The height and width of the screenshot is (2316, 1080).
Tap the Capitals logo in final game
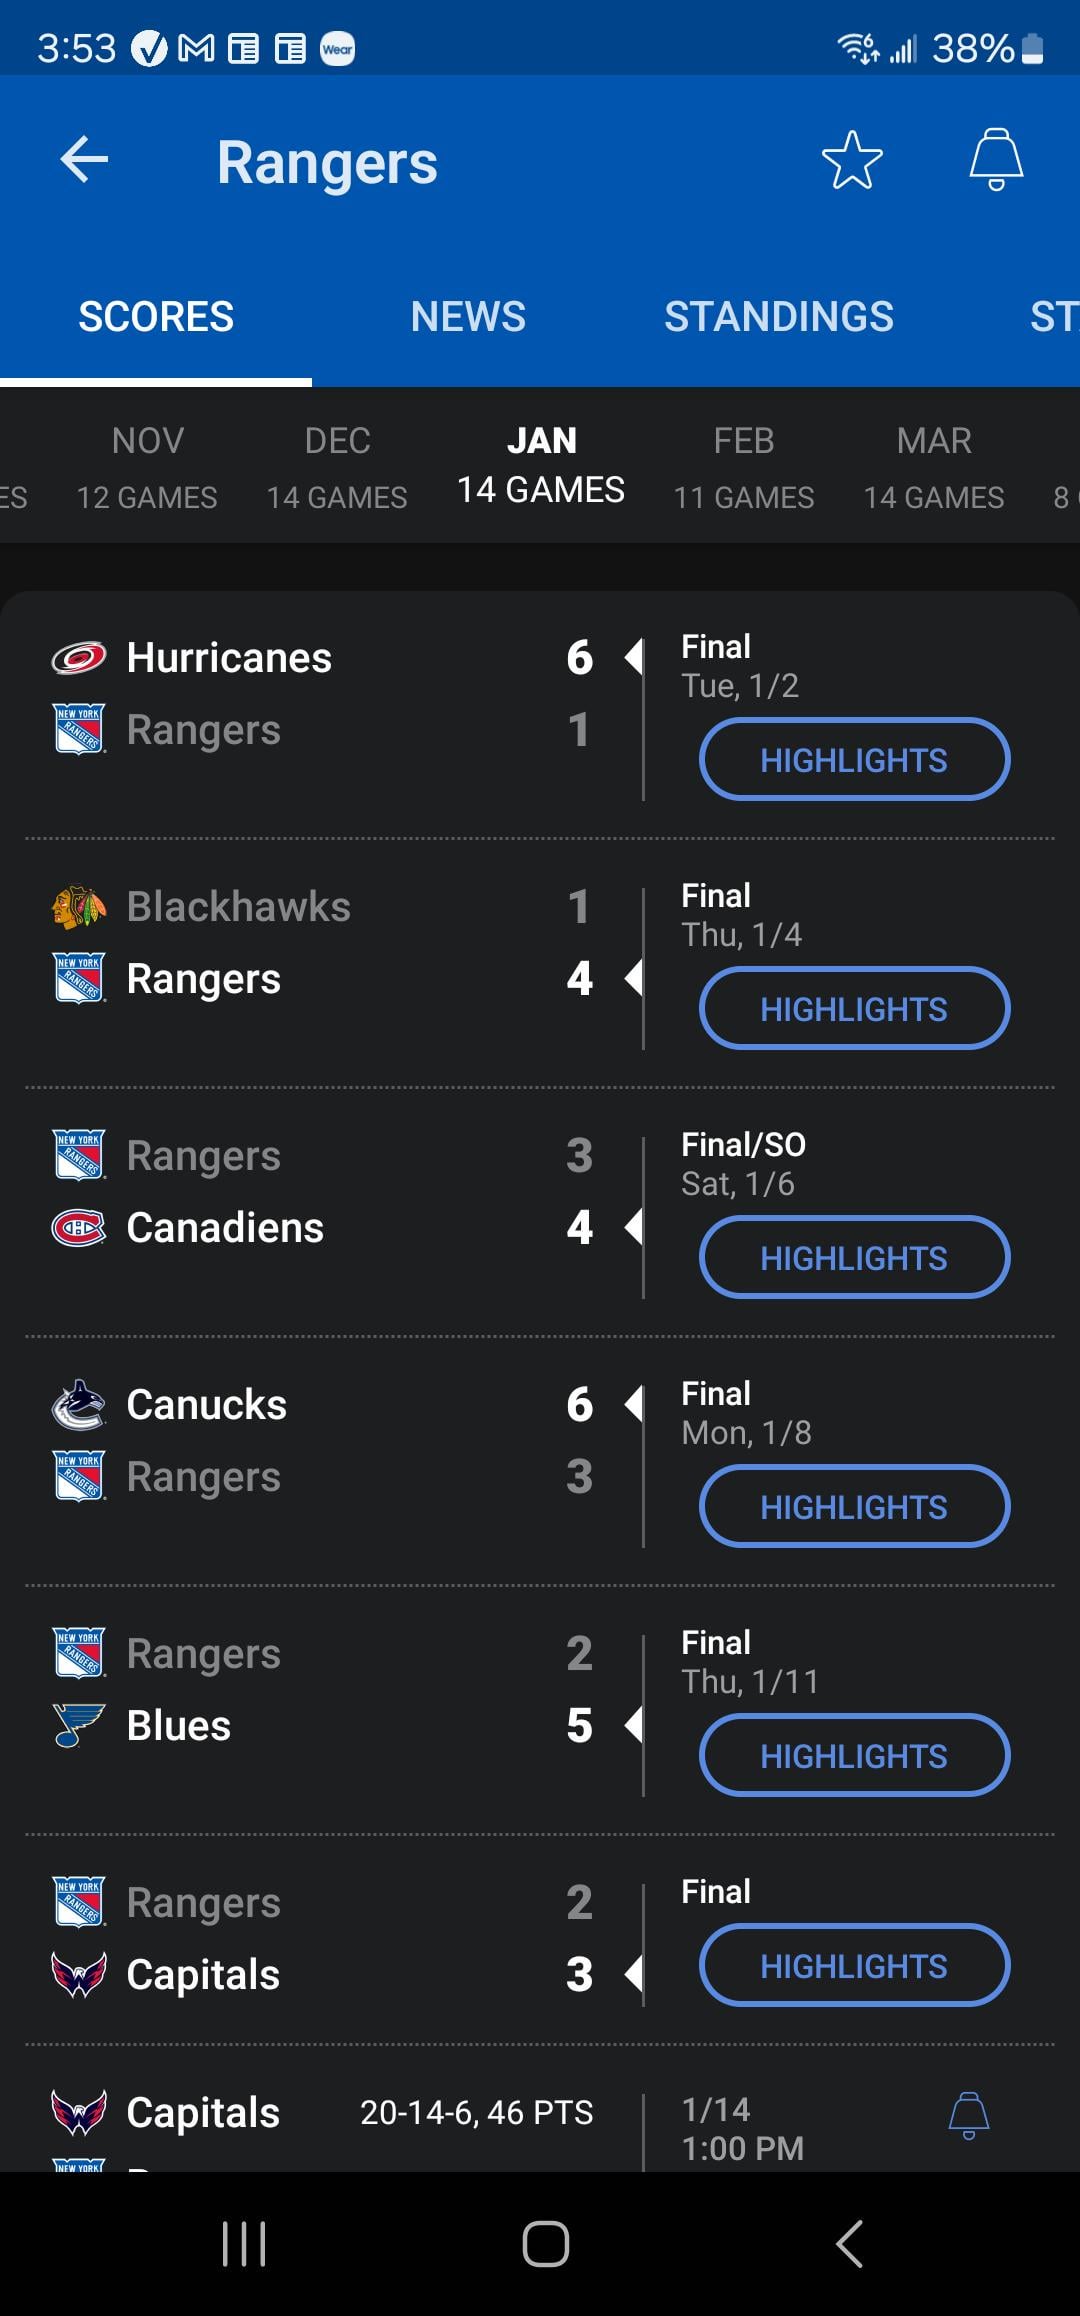pyautogui.click(x=79, y=1975)
